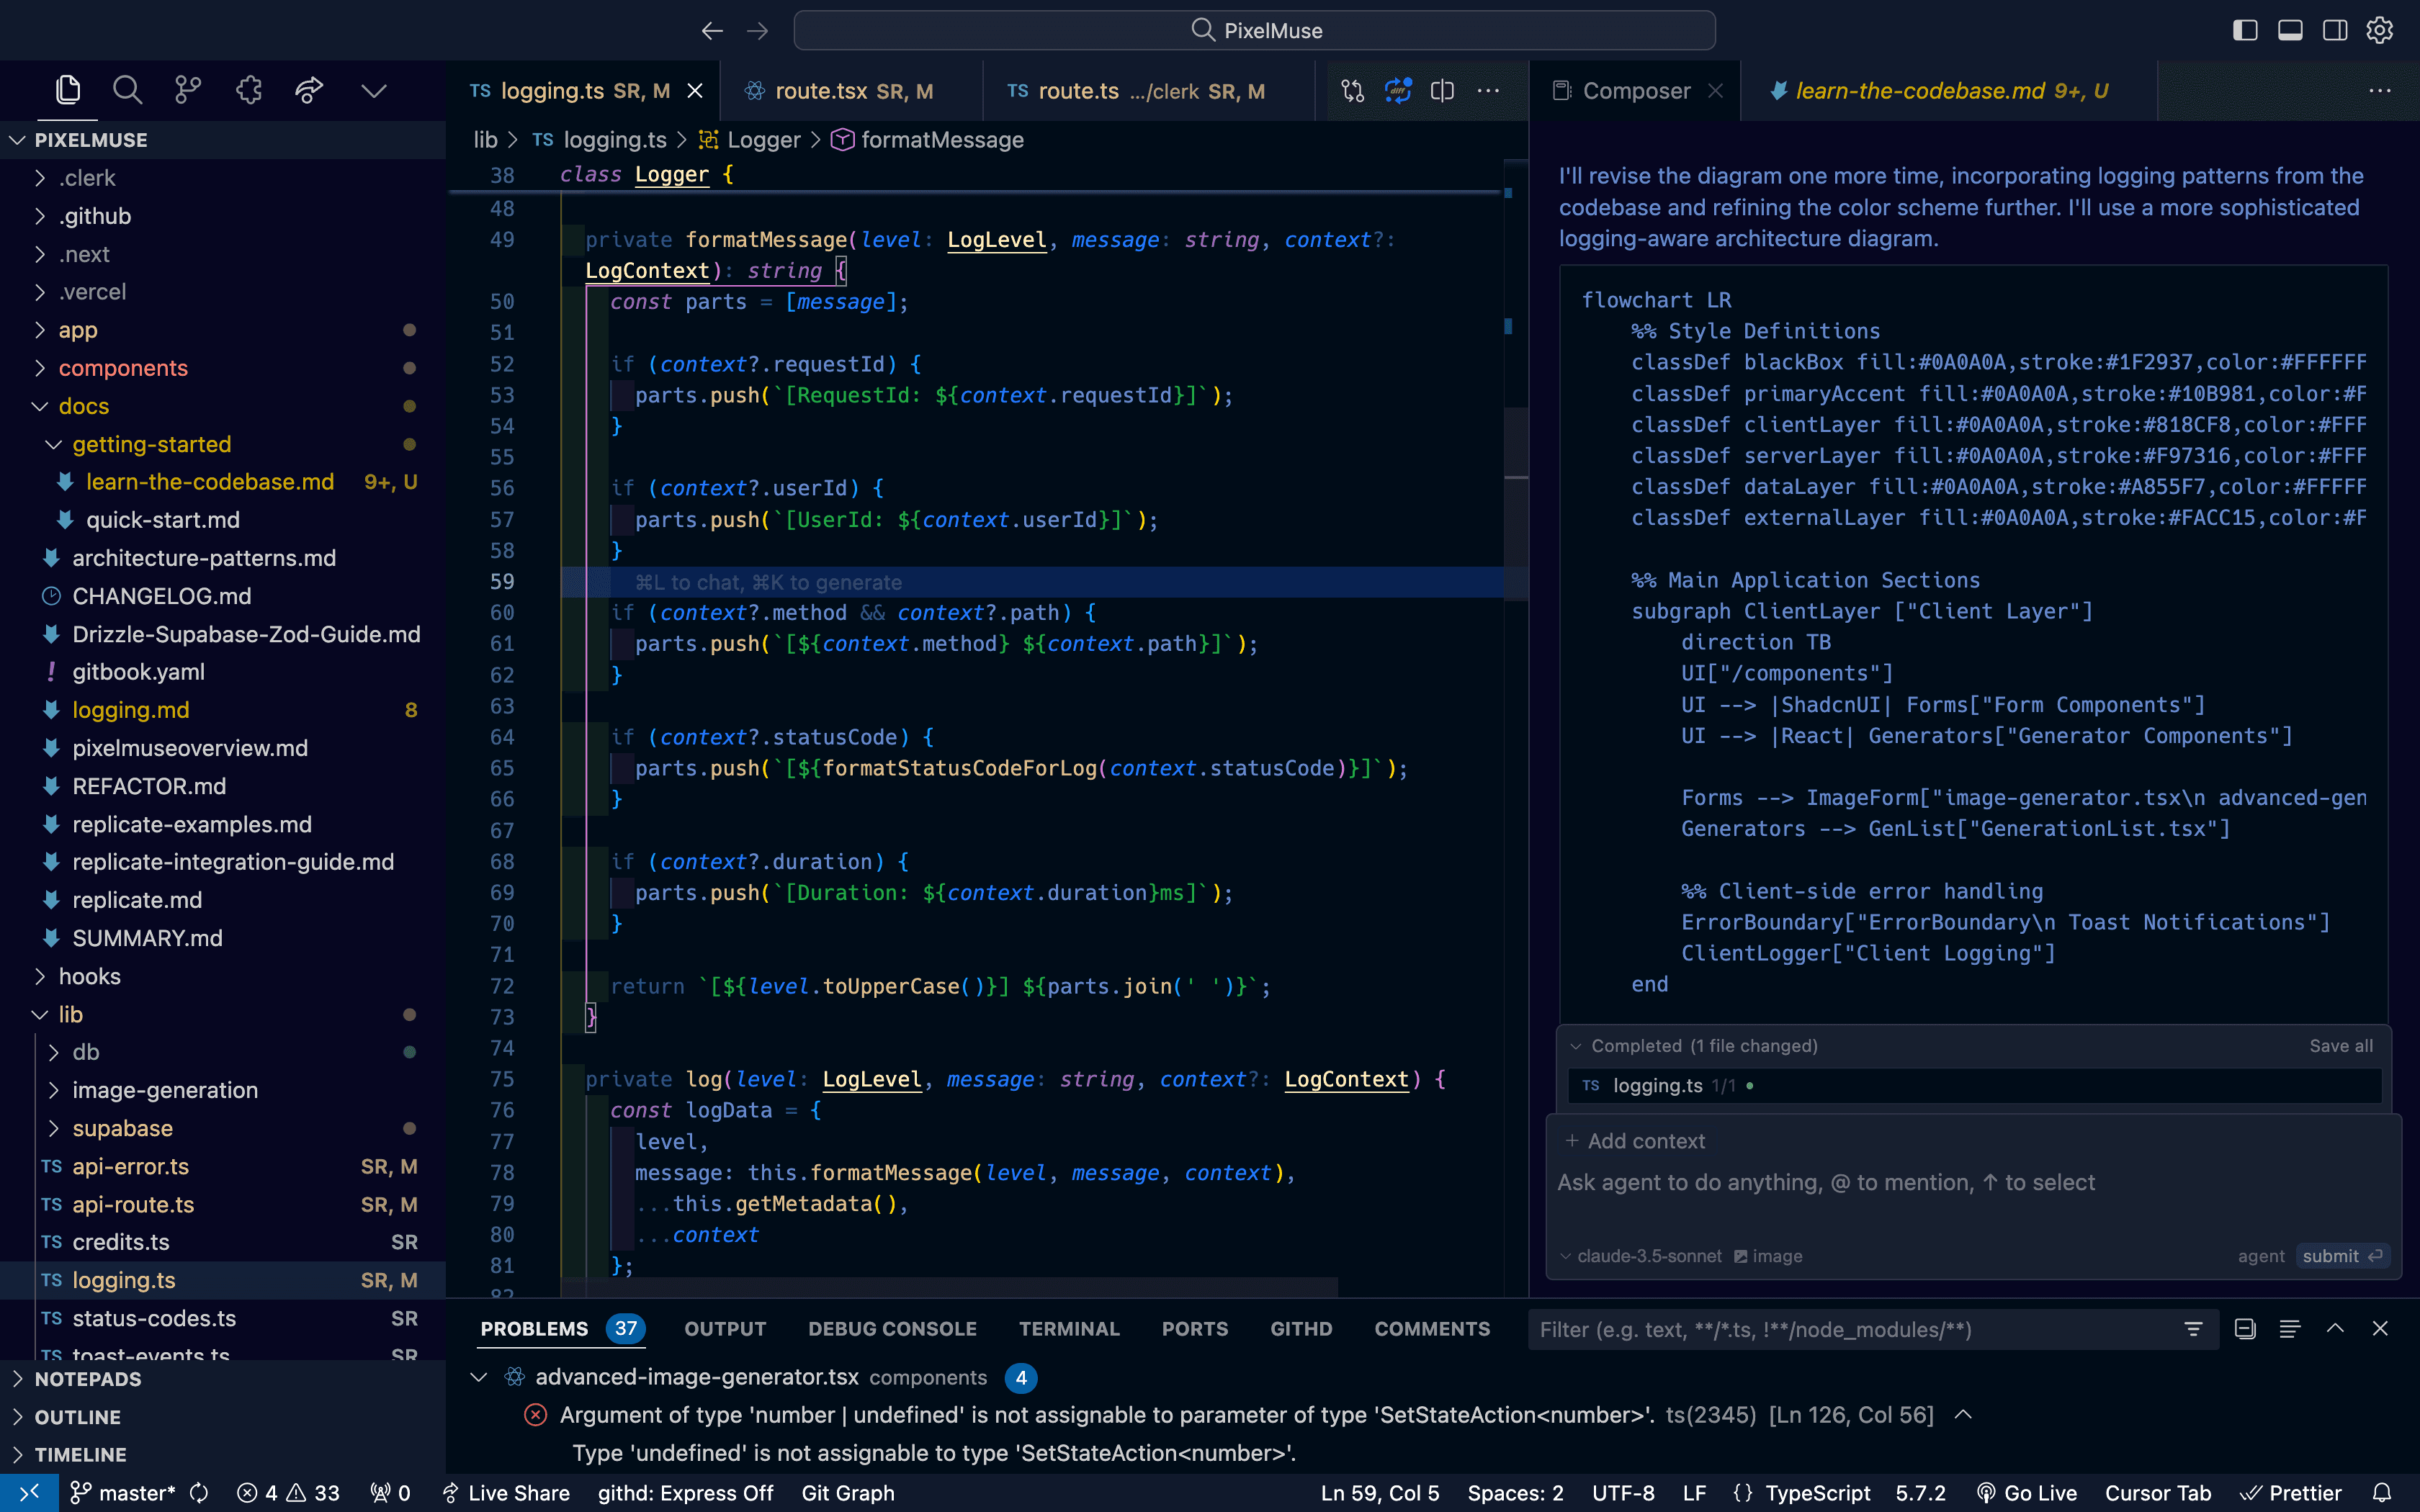Image resolution: width=2420 pixels, height=1512 pixels.
Task: Switch to the DEBUG CONSOLE tab
Action: coord(892,1329)
